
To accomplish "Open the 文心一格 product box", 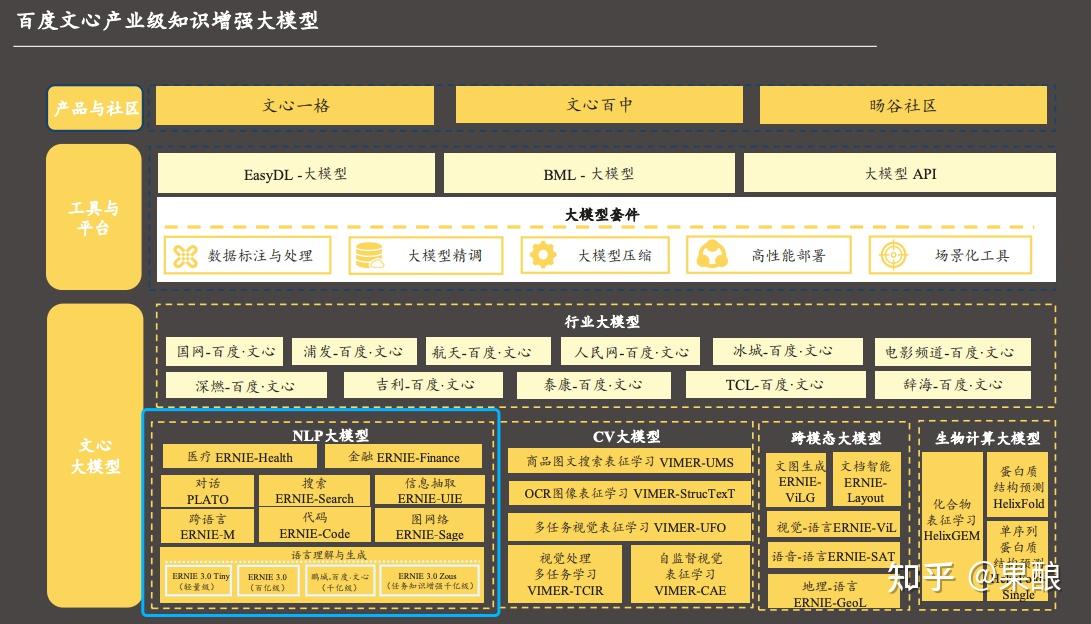I will pos(295,106).
